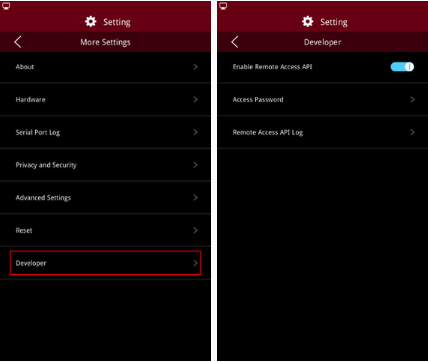The height and width of the screenshot is (362, 428).
Task: Open Remote Access API Log
Action: coord(322,132)
